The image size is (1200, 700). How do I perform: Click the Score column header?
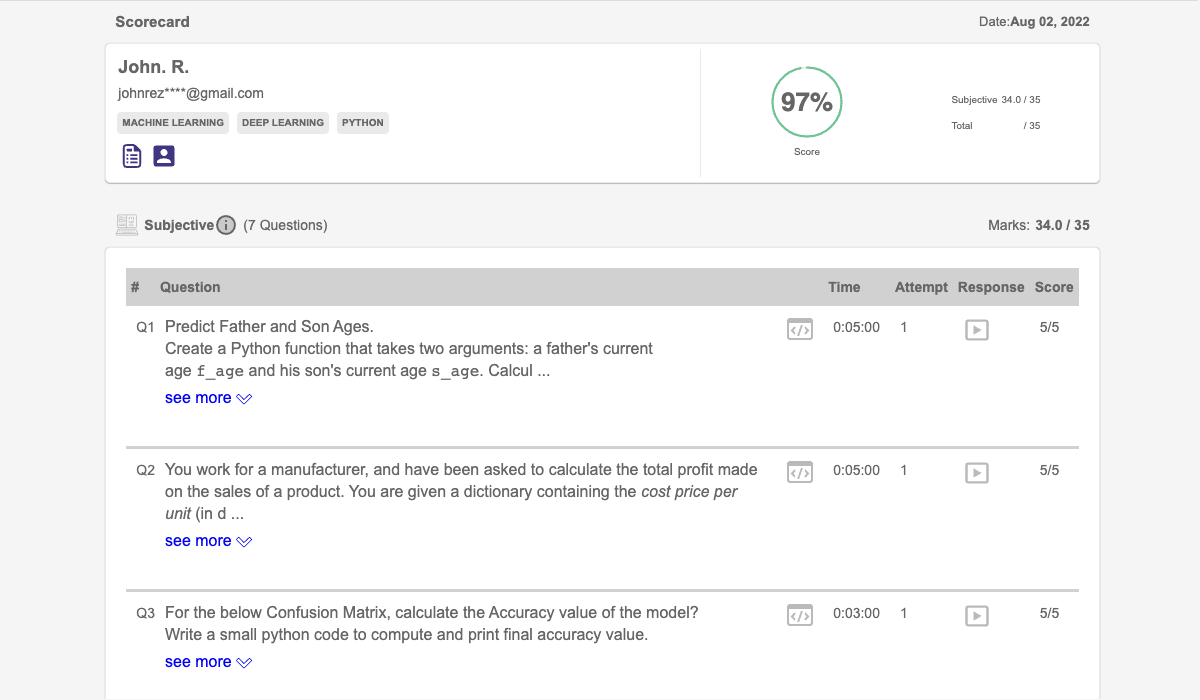click(x=1053, y=287)
